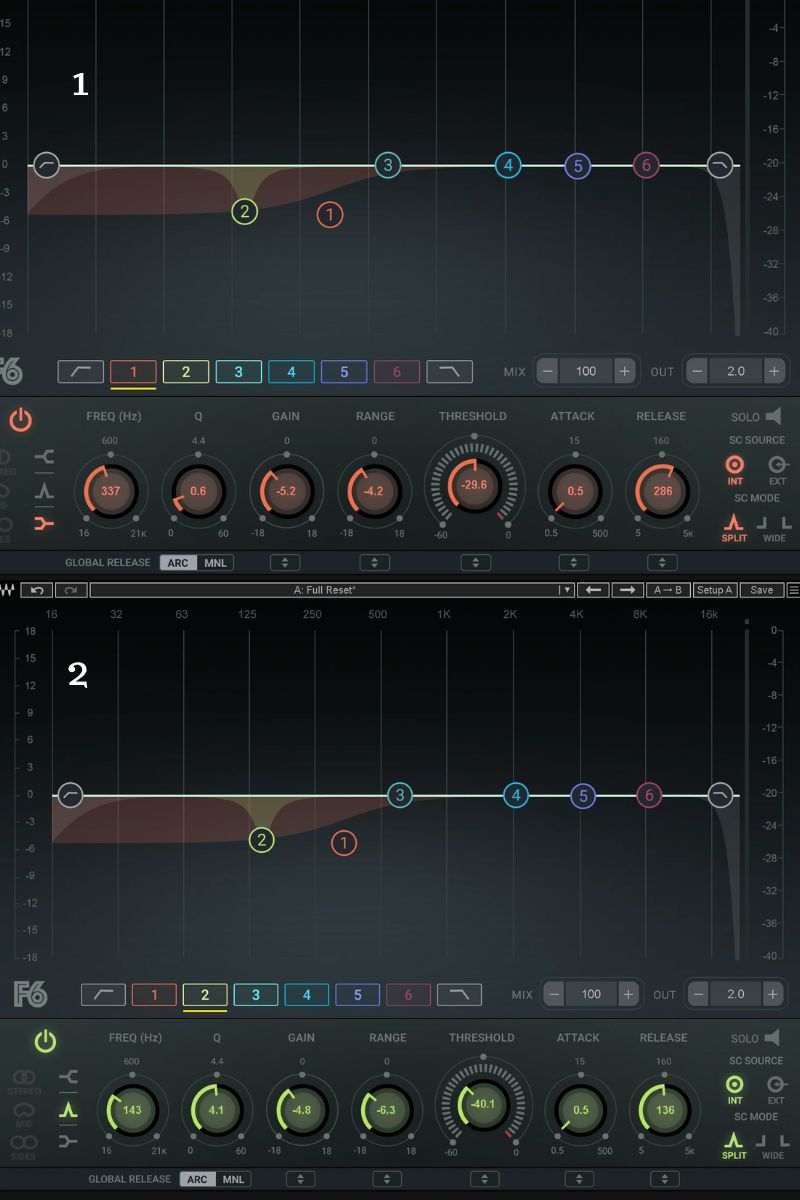Image resolution: width=800 pixels, height=1200 pixels.
Task: Toggle the orange band power button
Action: [x=21, y=419]
